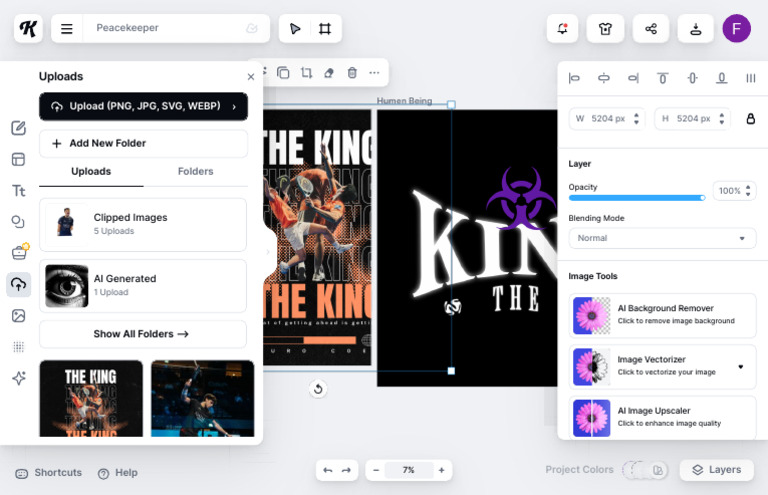Image resolution: width=768 pixels, height=495 pixels.
Task: Select the artboard frame tool
Action: (x=325, y=28)
